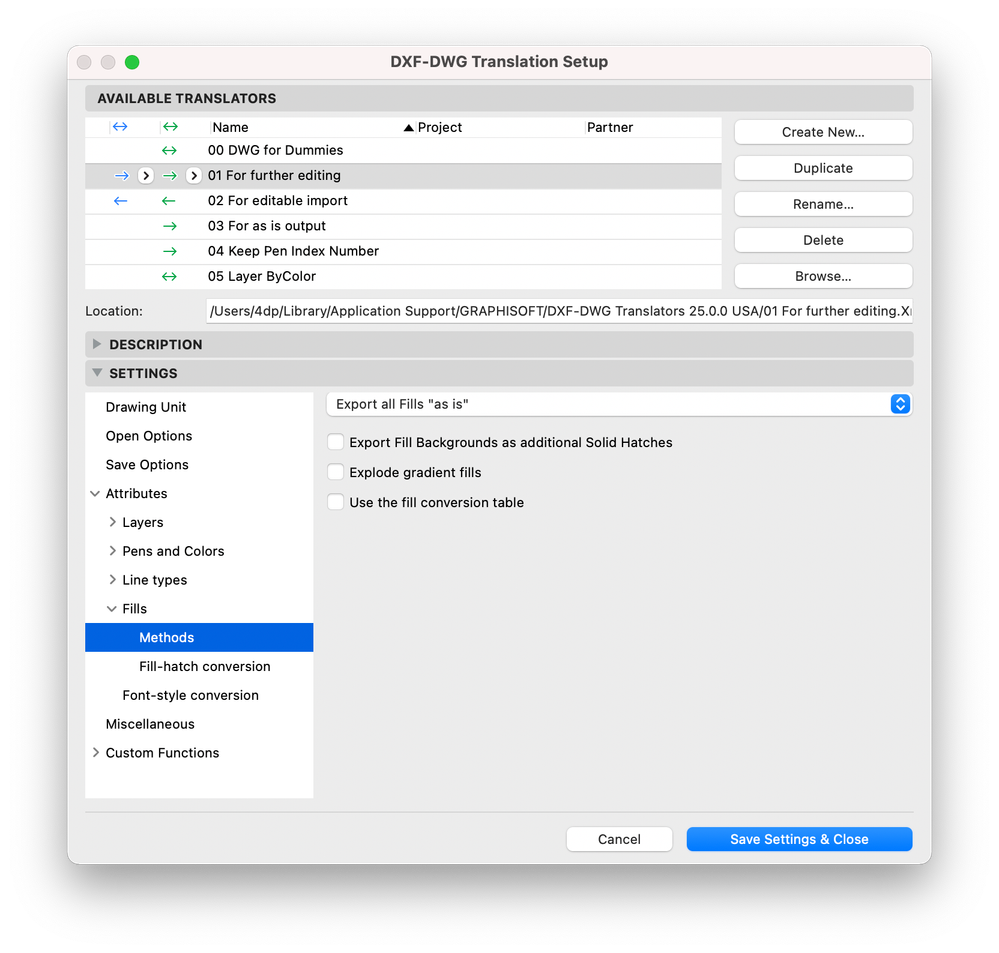Screen dimensions: 999x953
Task: Click the Partner column header
Action: click(x=610, y=127)
